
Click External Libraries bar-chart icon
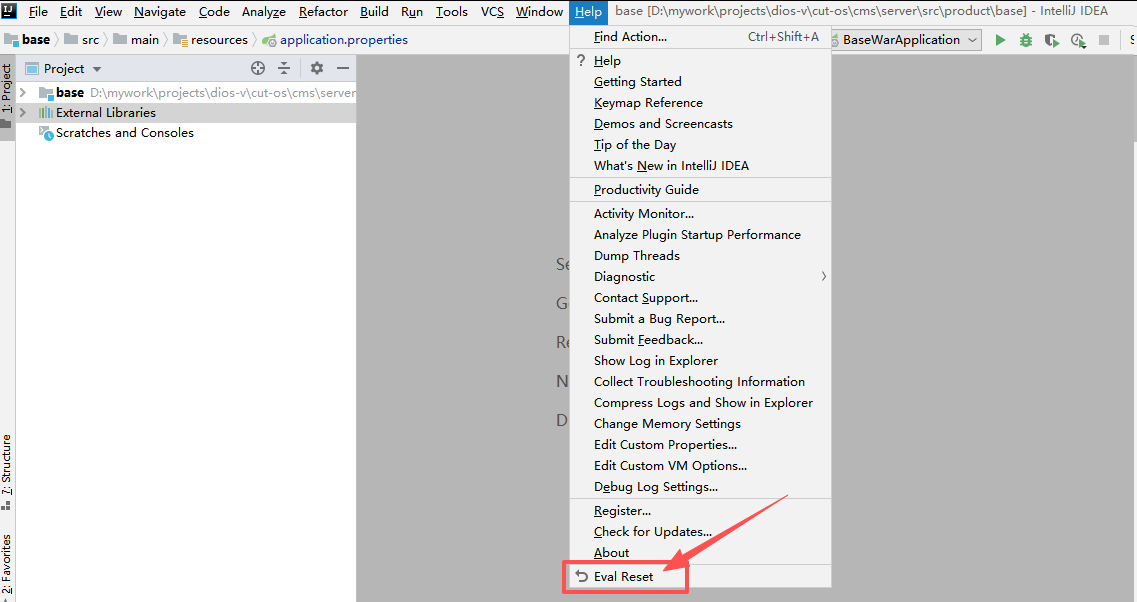click(x=46, y=112)
